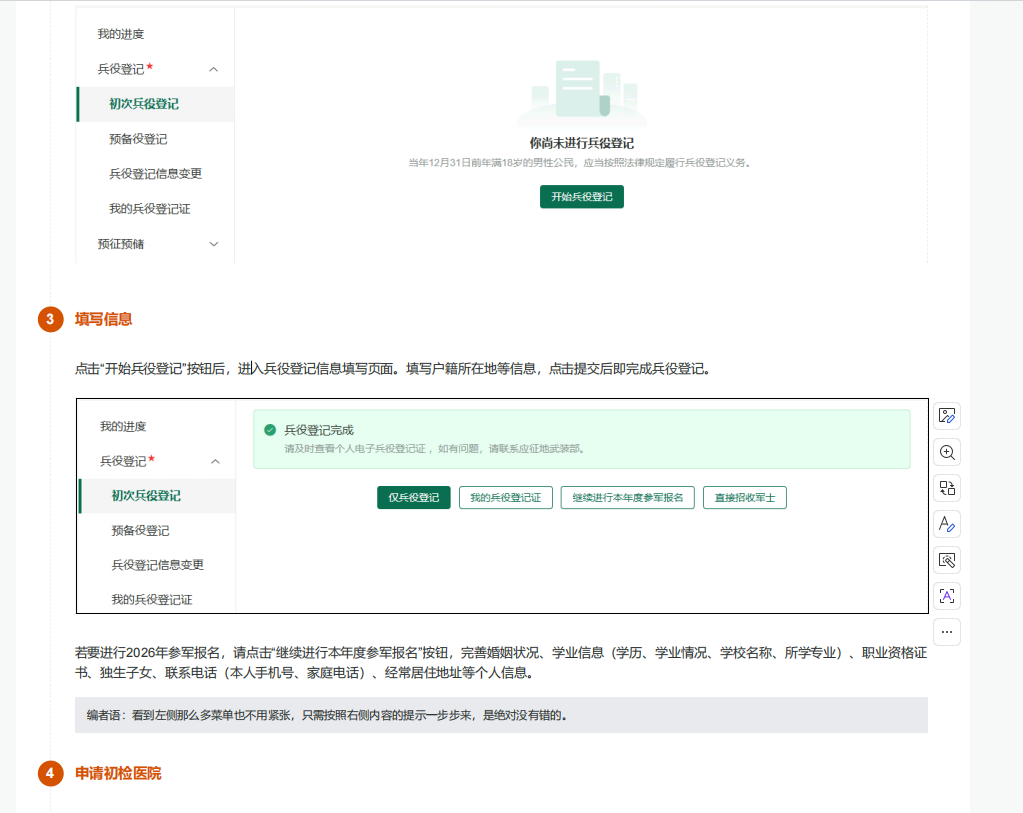
Task: Collapse the 兵役登记 section in upper sidebar
Action: tap(213, 69)
